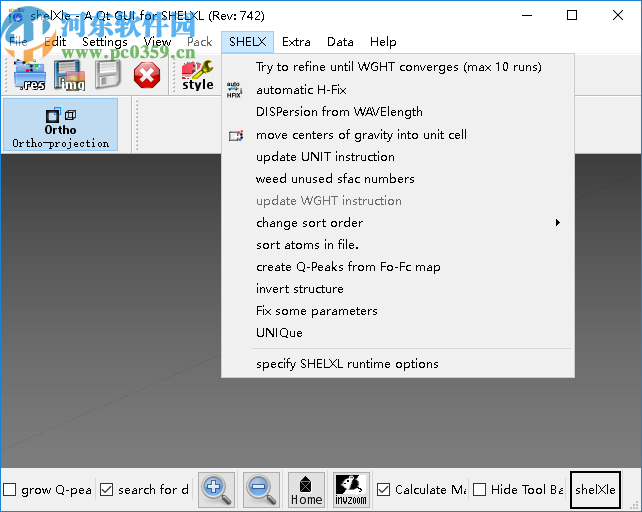Click the Pack menu item
This screenshot has height=512, width=642.
pyautogui.click(x=199, y=42)
